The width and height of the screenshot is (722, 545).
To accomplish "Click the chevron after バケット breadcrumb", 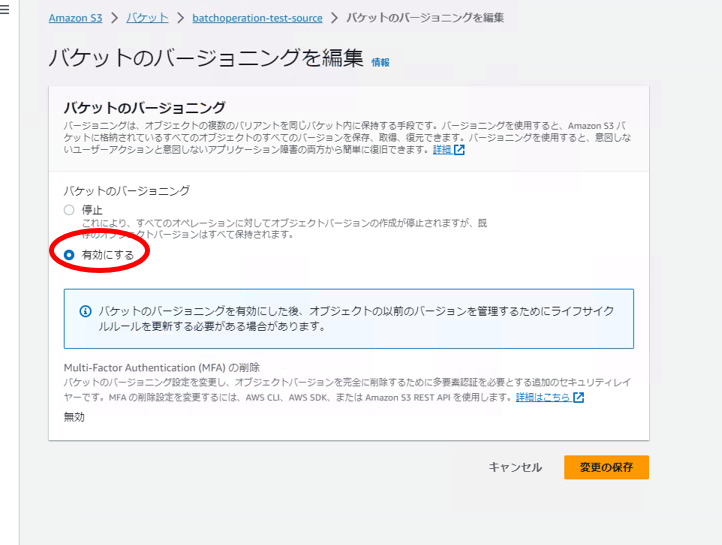I will [180, 18].
